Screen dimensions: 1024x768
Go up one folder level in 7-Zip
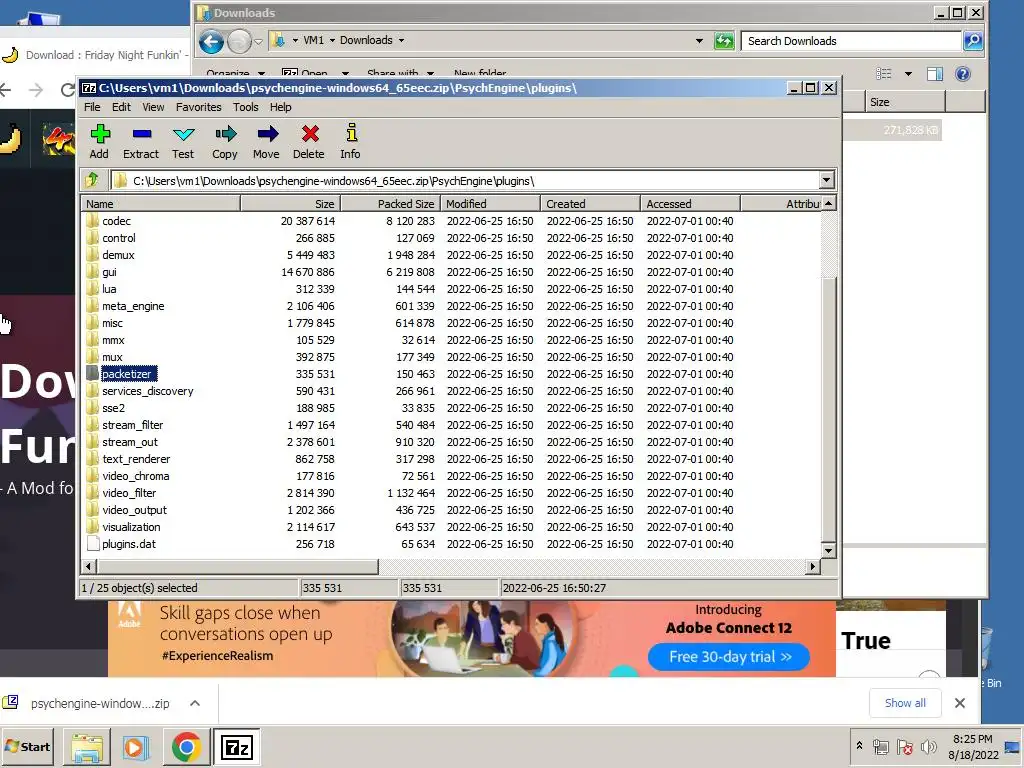click(92, 180)
